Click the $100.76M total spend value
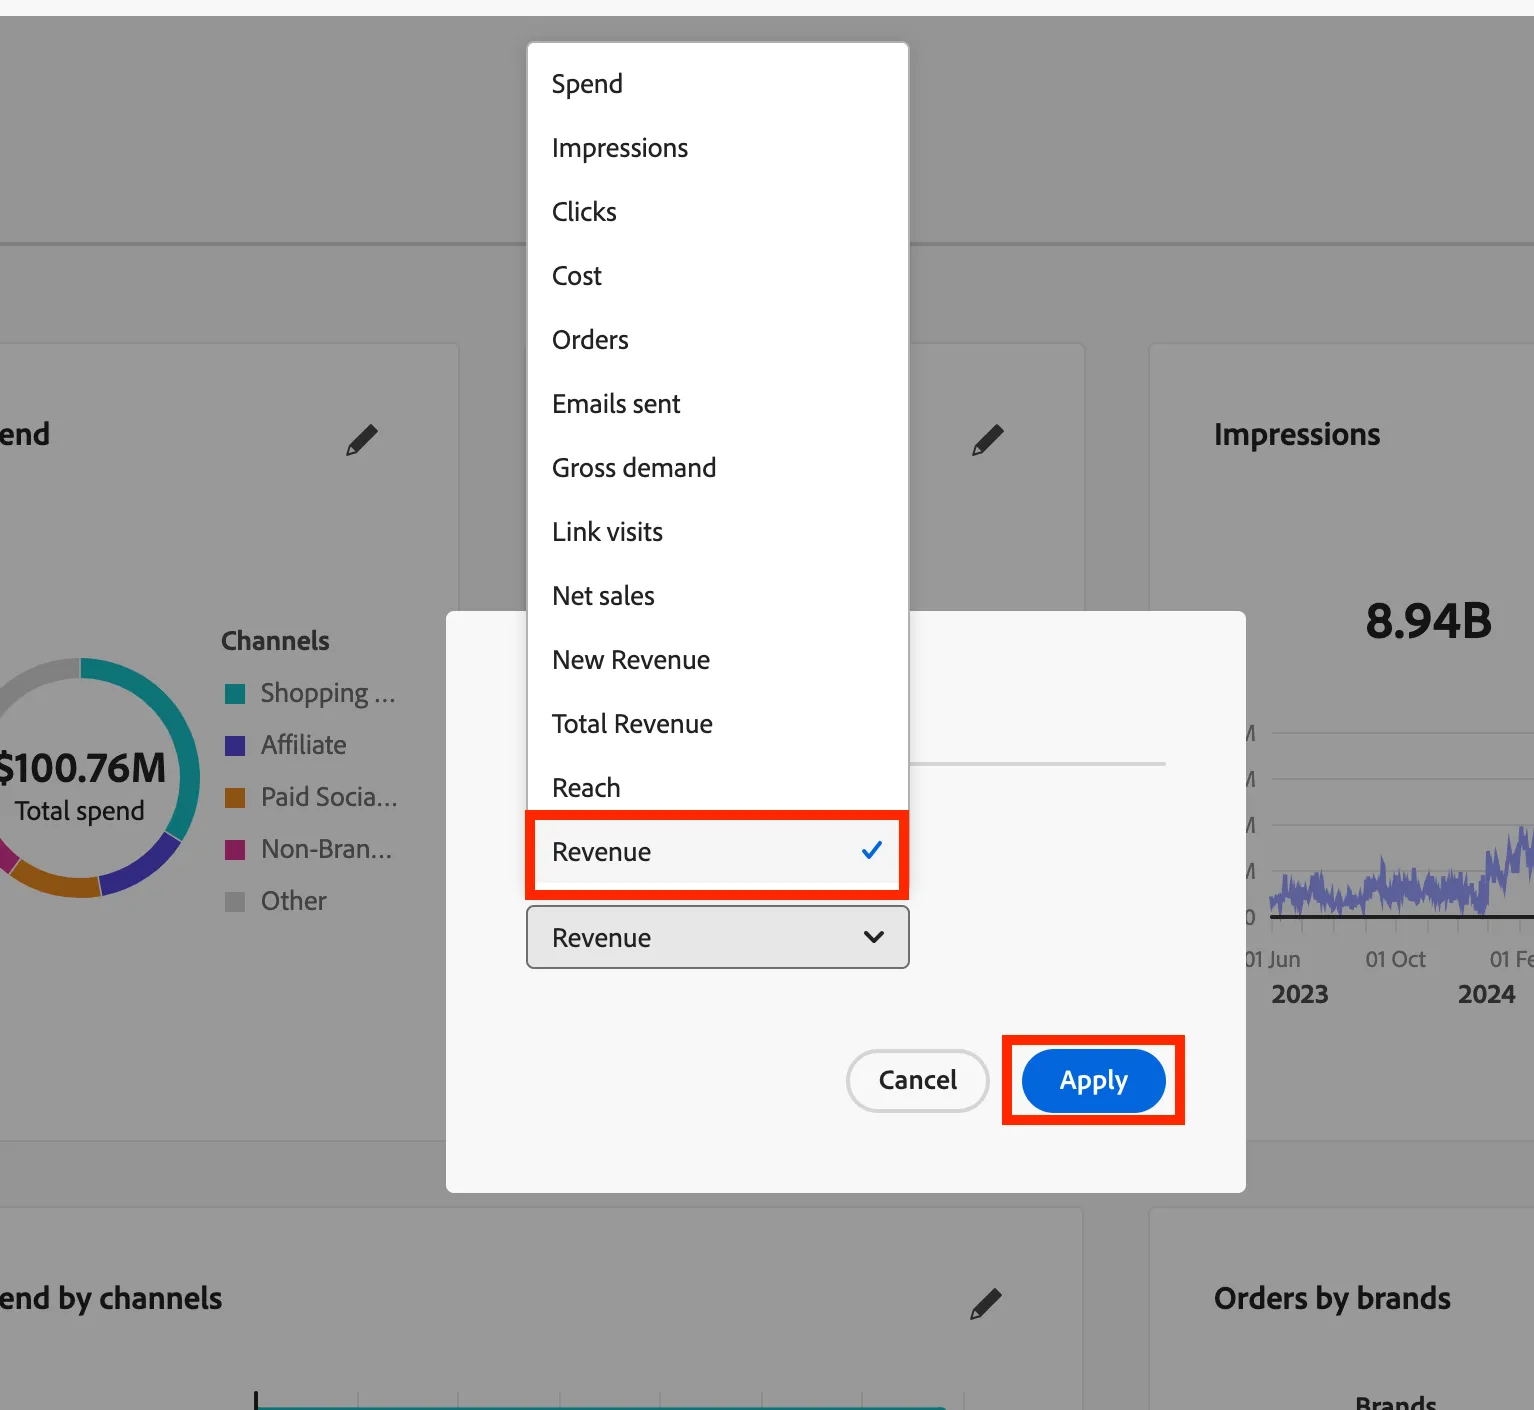 82,768
